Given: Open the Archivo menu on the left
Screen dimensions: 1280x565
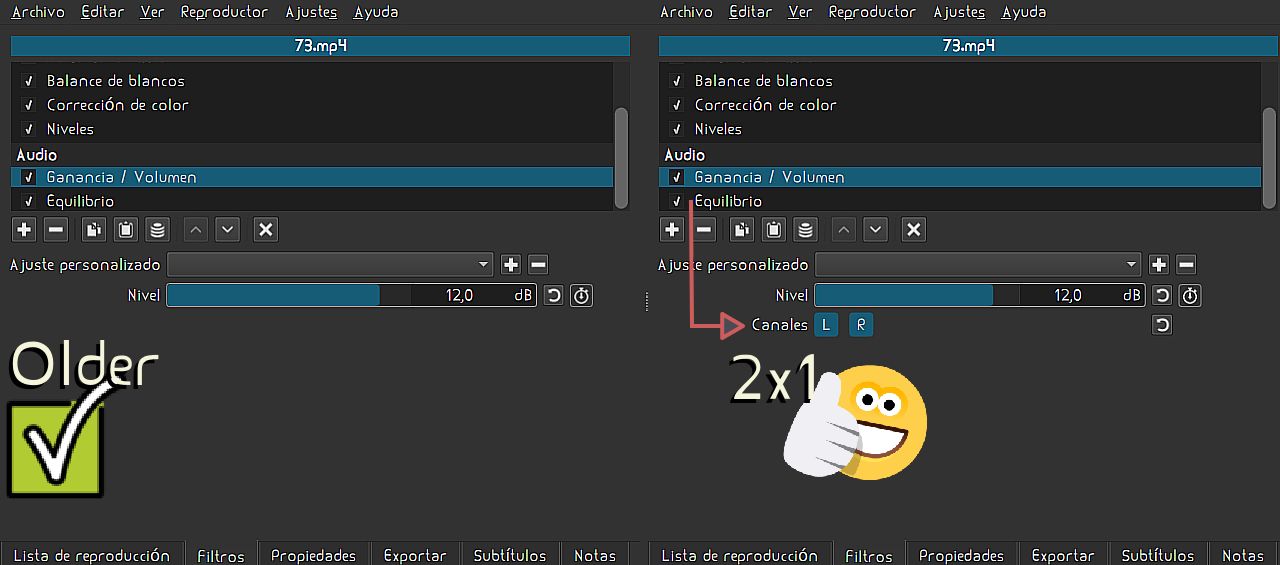Looking at the screenshot, I should (x=38, y=12).
